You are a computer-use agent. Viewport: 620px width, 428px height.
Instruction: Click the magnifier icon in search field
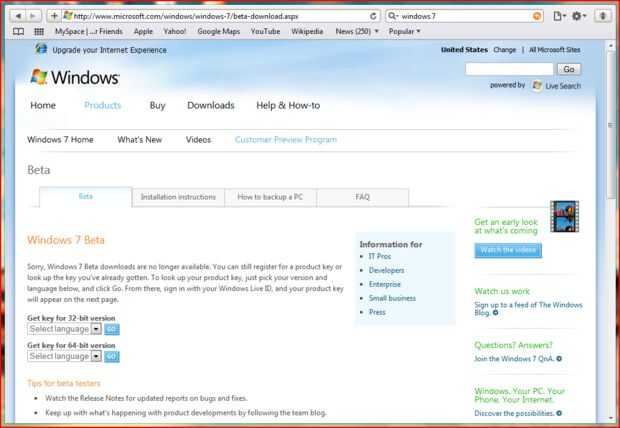[393, 16]
